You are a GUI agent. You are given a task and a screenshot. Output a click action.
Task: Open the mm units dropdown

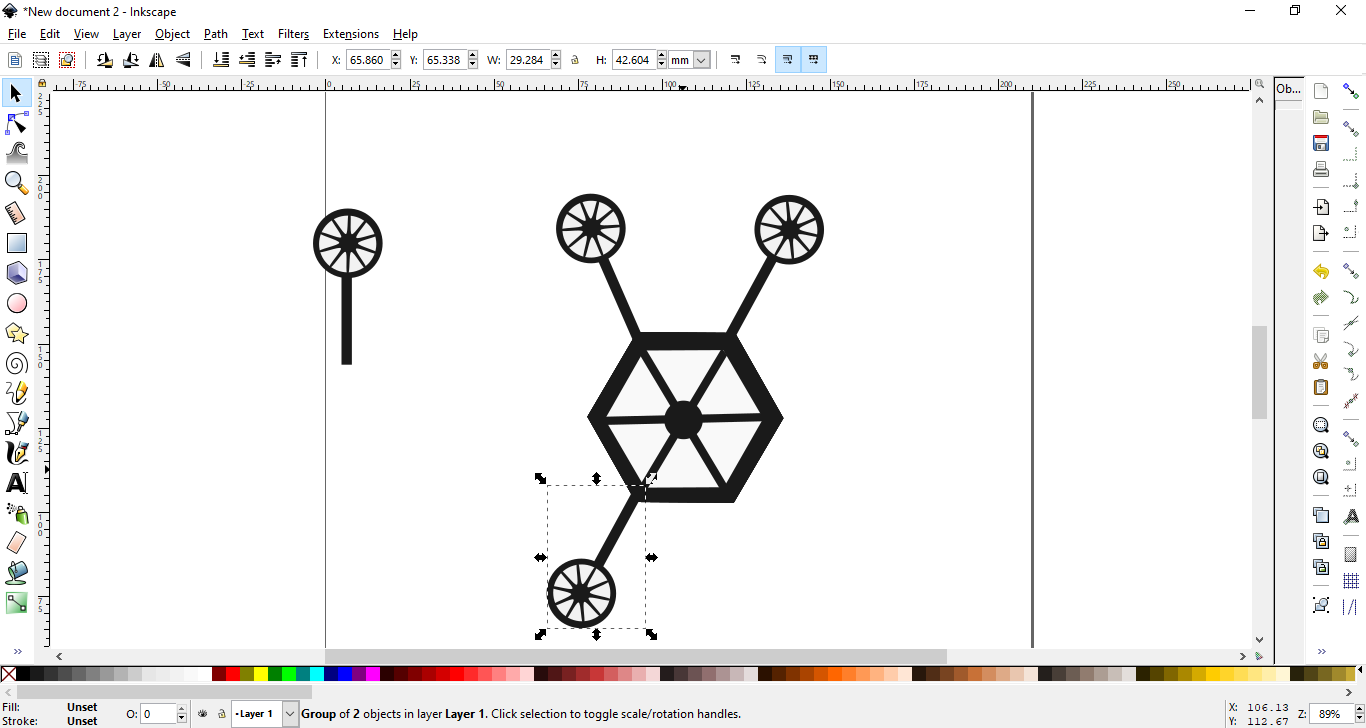701,60
